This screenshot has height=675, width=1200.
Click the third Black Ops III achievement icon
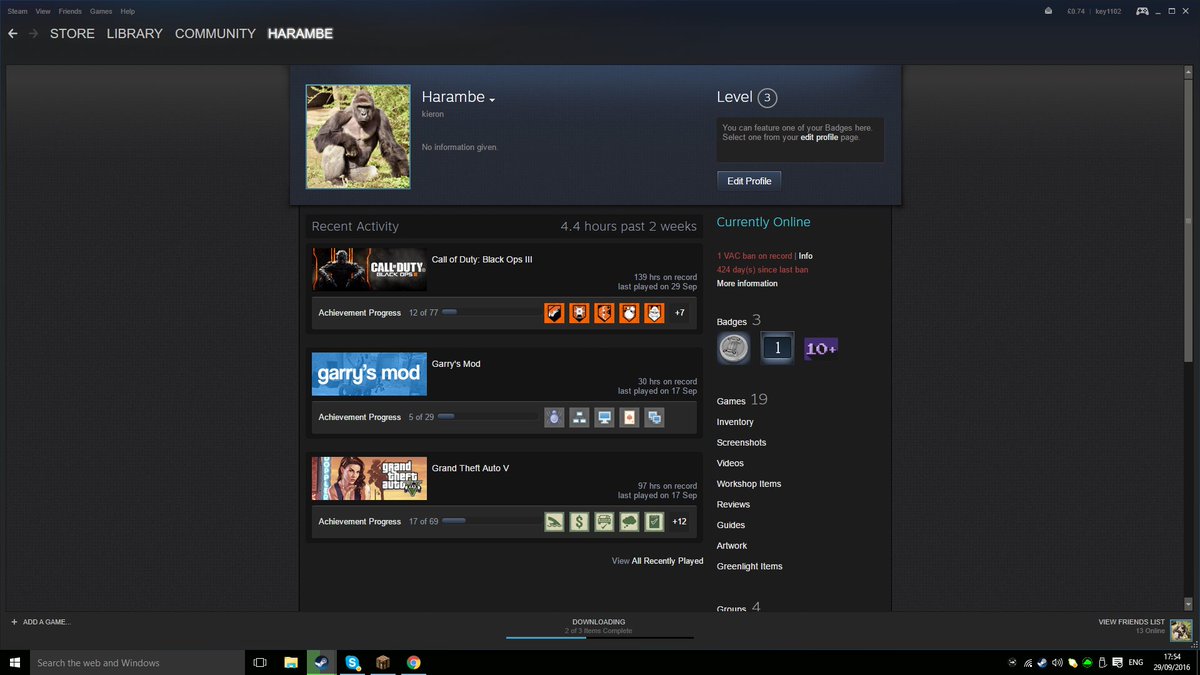click(604, 313)
